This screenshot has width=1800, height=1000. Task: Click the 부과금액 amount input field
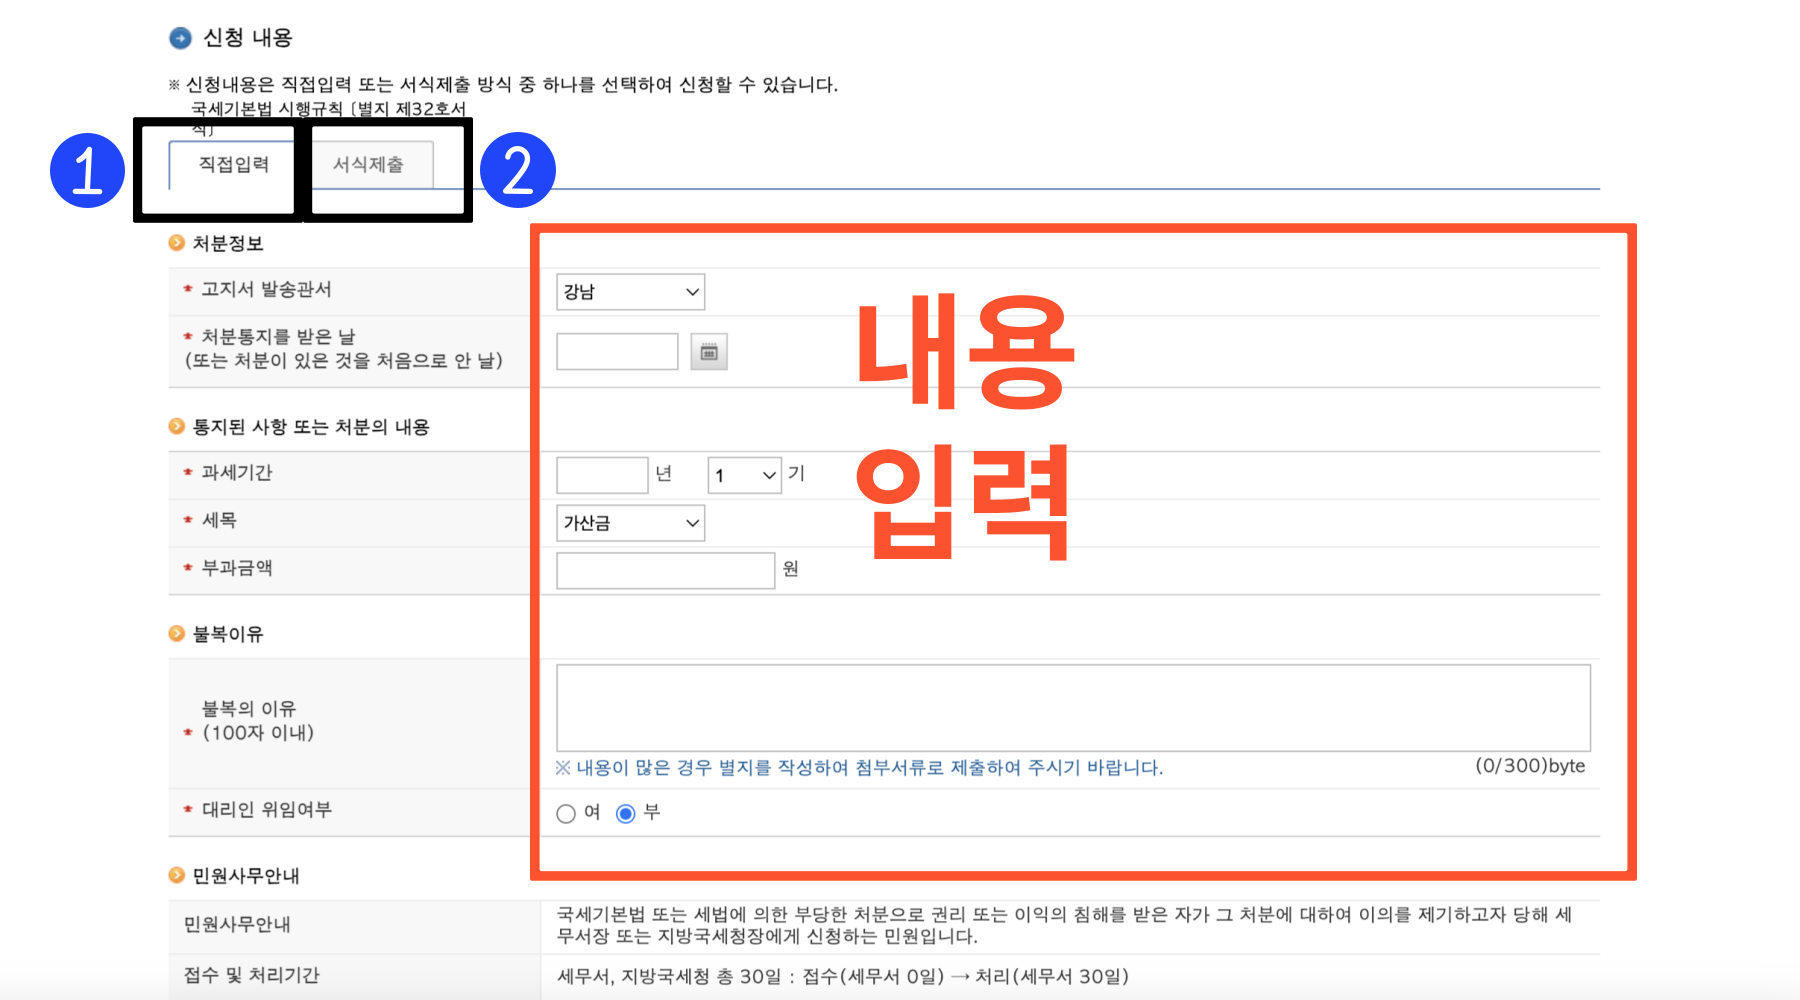click(665, 569)
